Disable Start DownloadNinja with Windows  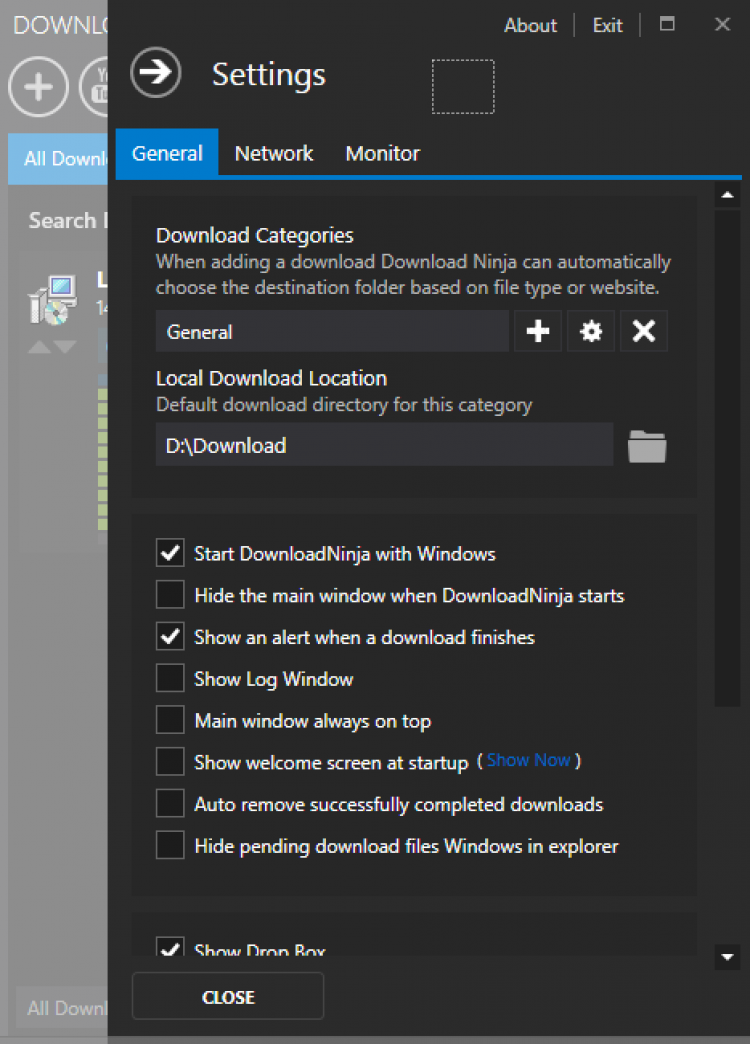170,553
